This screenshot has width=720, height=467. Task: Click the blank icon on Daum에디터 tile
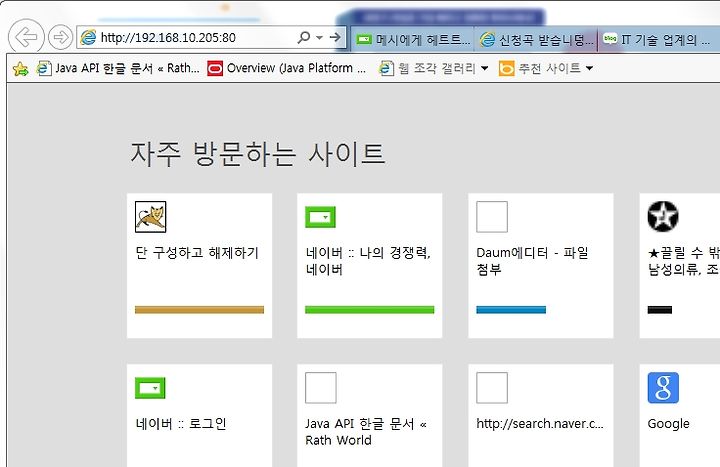tap(492, 217)
